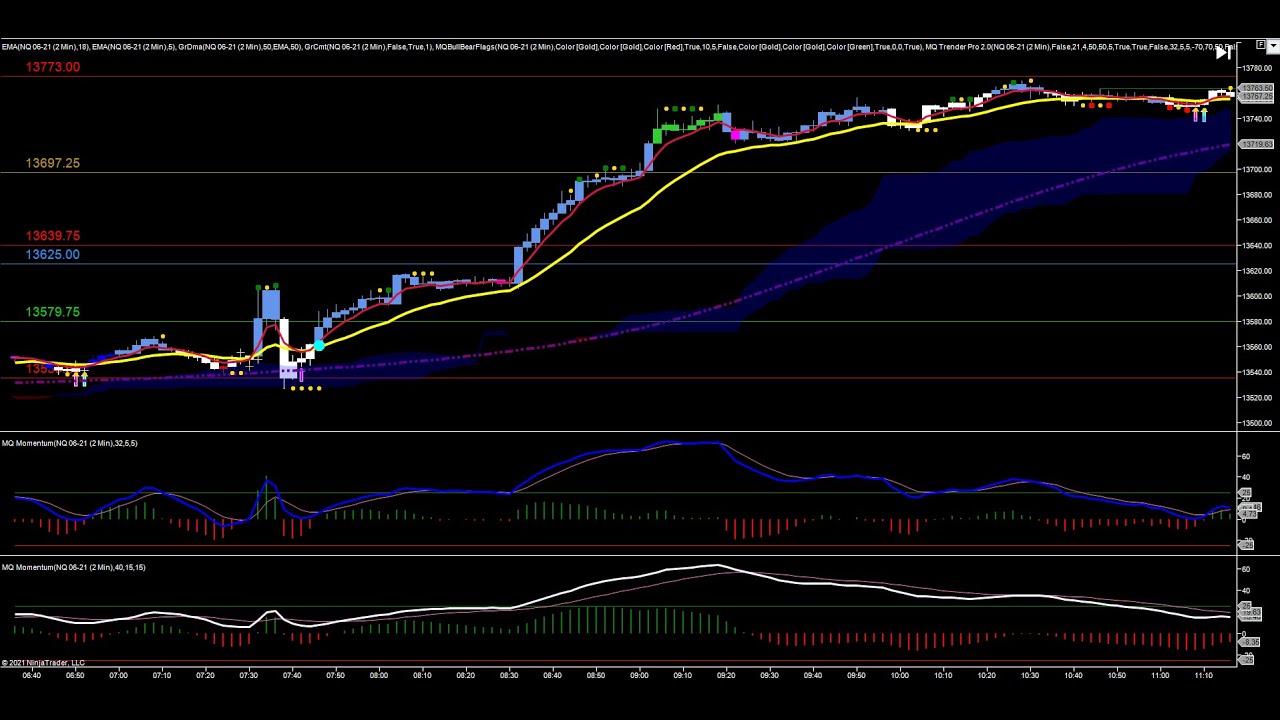Click the cyan circle marker on the chart

point(318,346)
